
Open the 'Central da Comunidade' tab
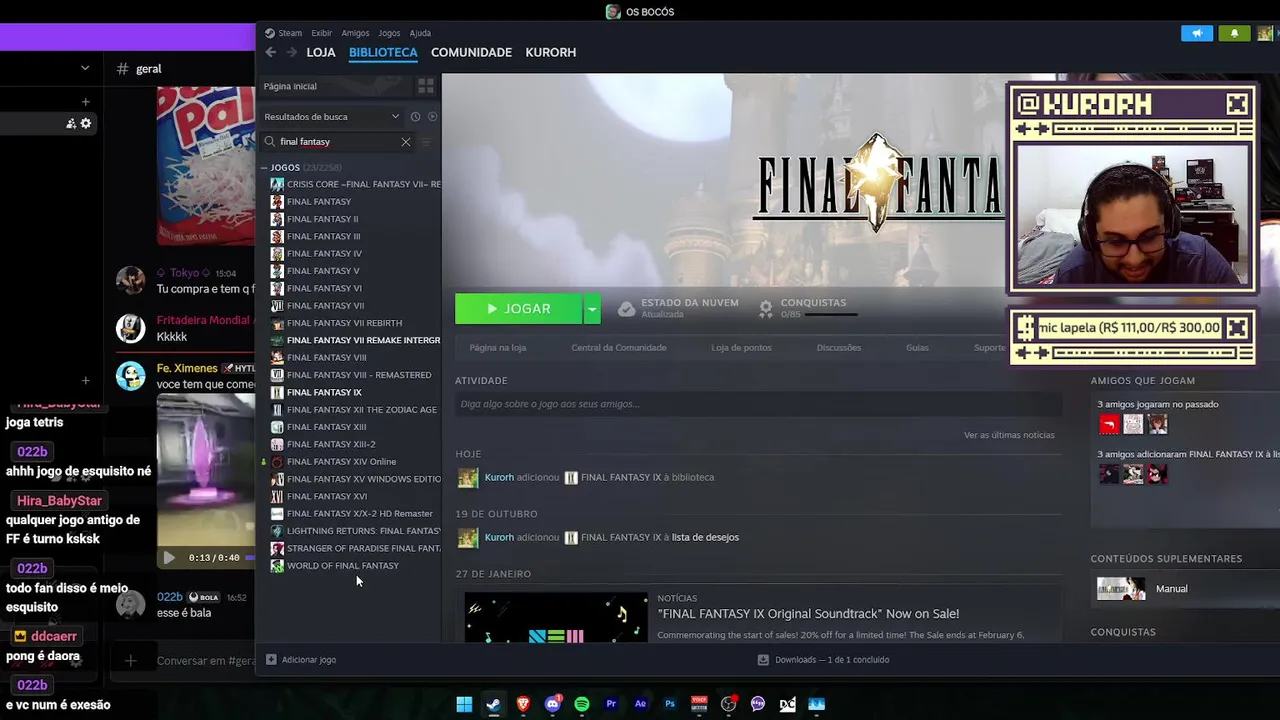click(x=619, y=348)
